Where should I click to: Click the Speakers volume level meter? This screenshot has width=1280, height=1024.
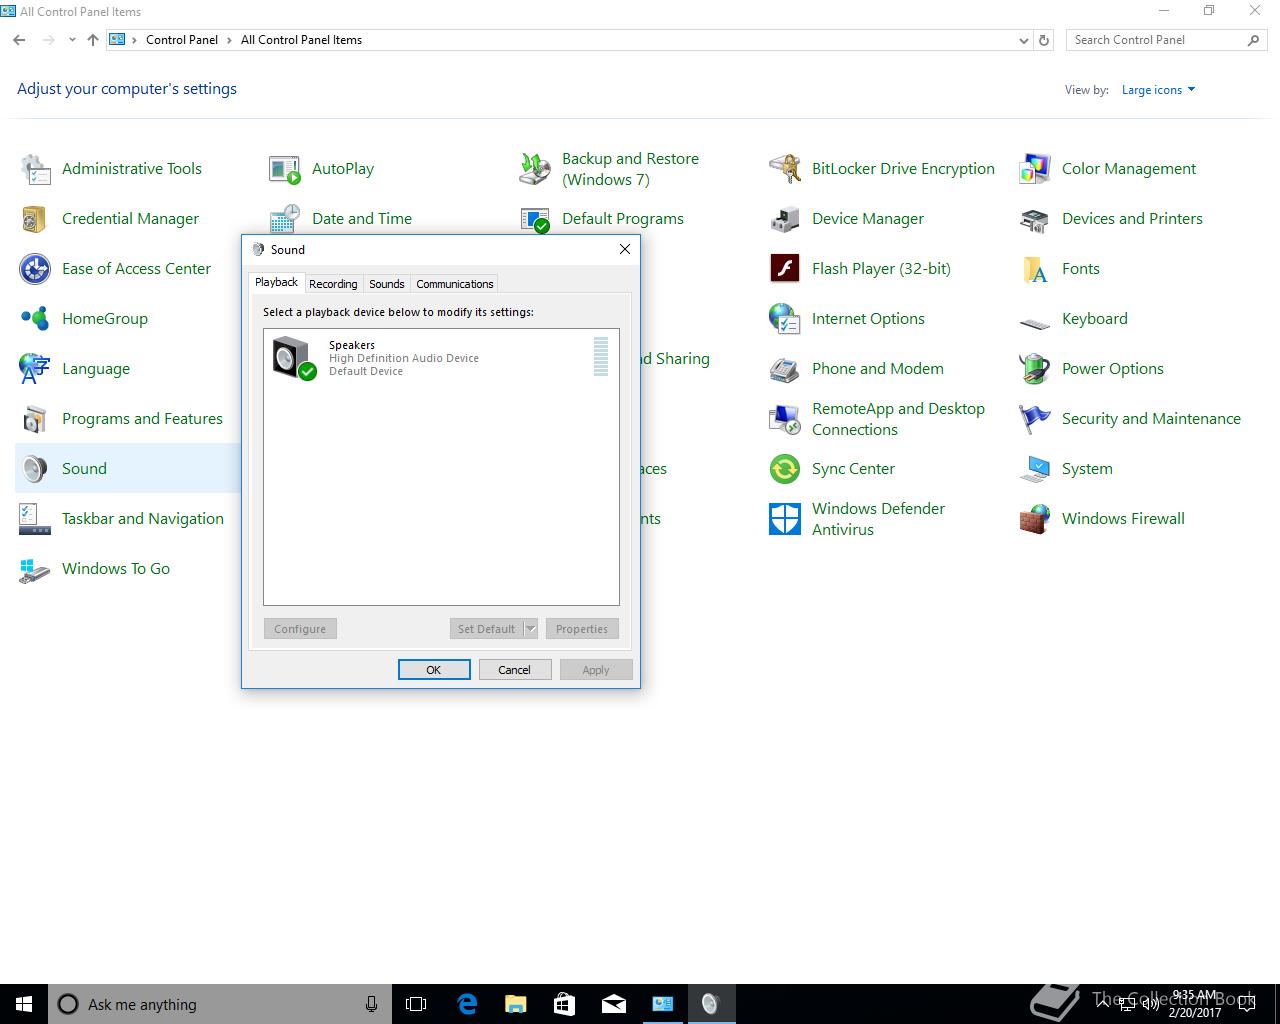point(601,357)
